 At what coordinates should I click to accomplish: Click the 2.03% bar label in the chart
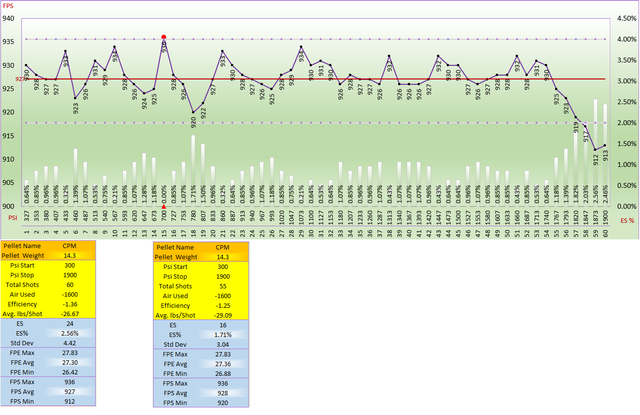pos(586,194)
